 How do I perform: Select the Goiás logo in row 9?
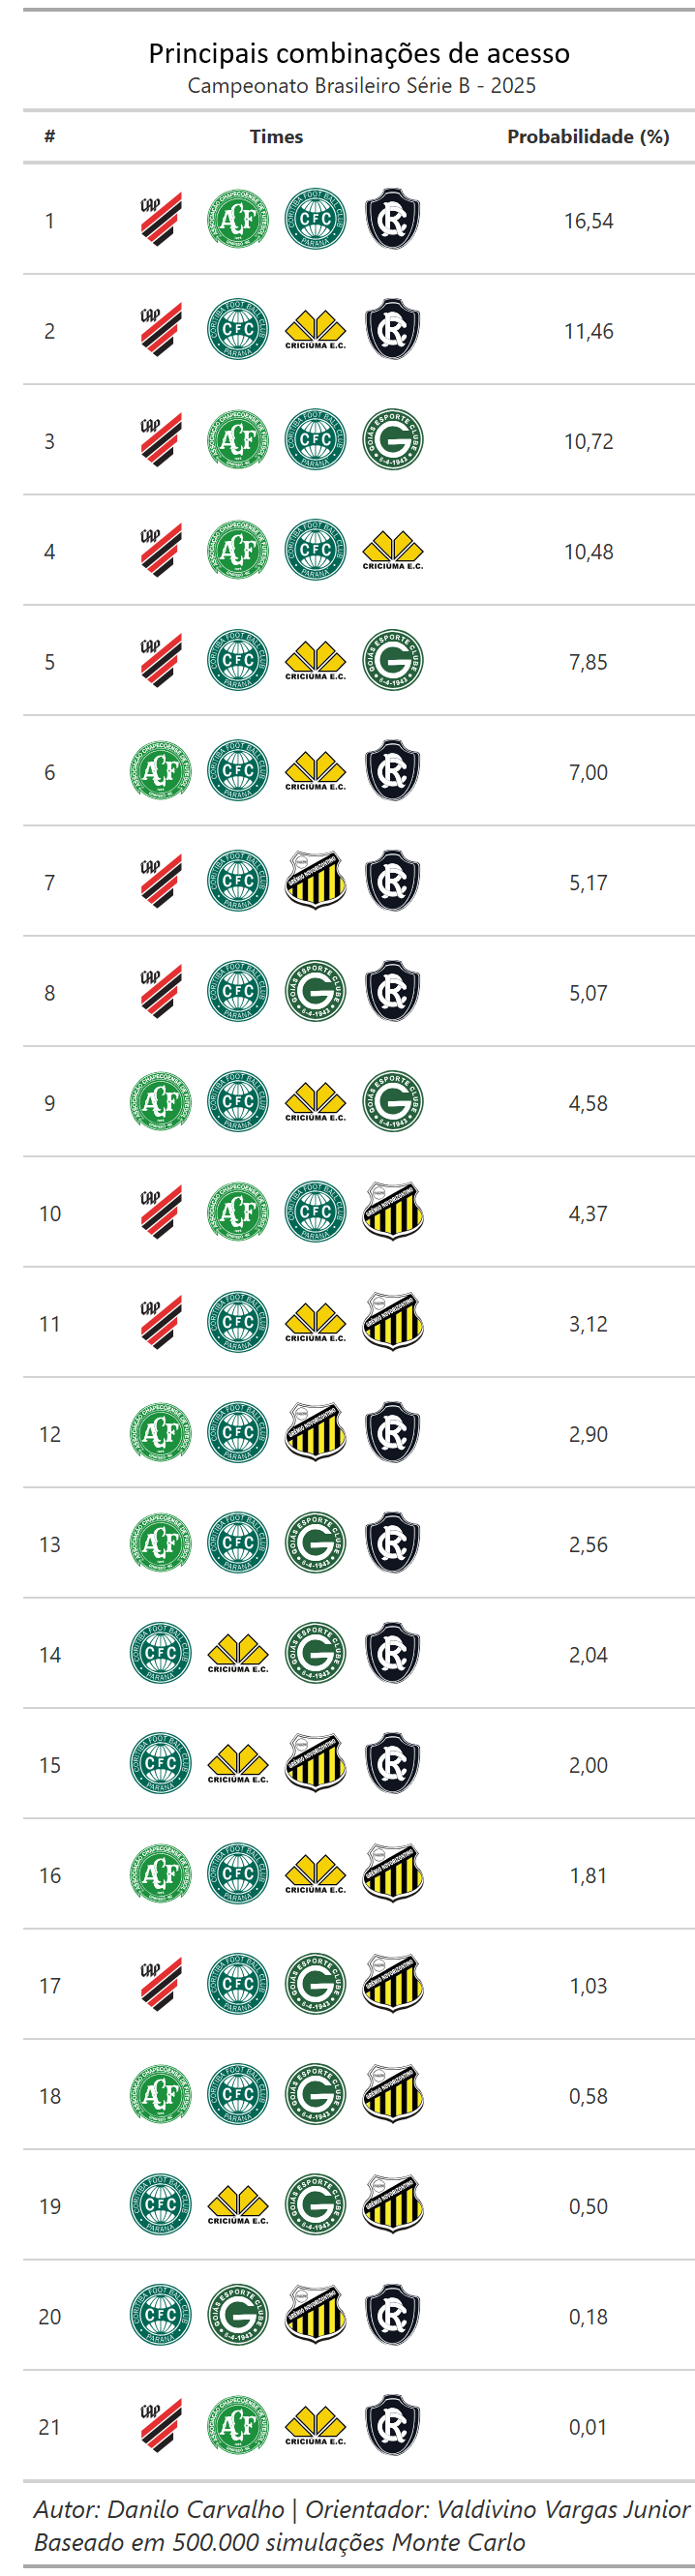pos(392,1102)
